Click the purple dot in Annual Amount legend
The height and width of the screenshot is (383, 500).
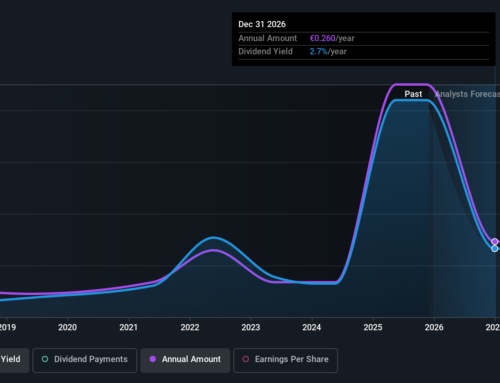pos(153,359)
